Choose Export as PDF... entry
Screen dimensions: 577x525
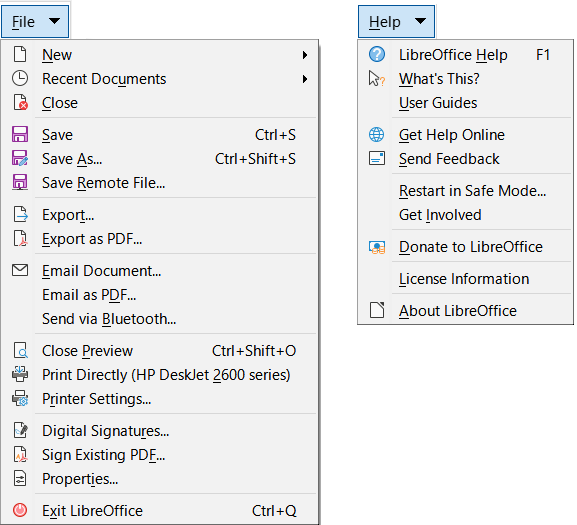(159, 238)
